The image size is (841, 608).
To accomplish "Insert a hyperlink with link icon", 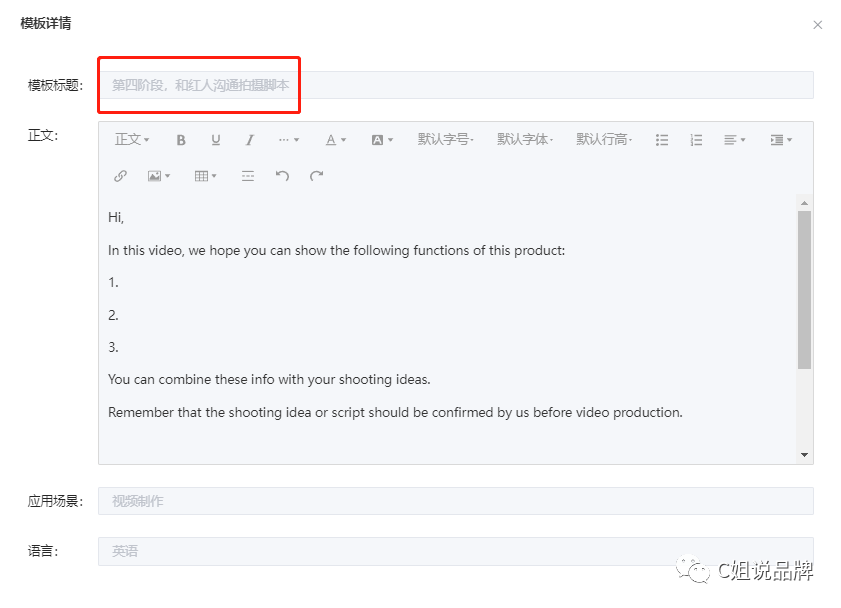I will tap(120, 176).
